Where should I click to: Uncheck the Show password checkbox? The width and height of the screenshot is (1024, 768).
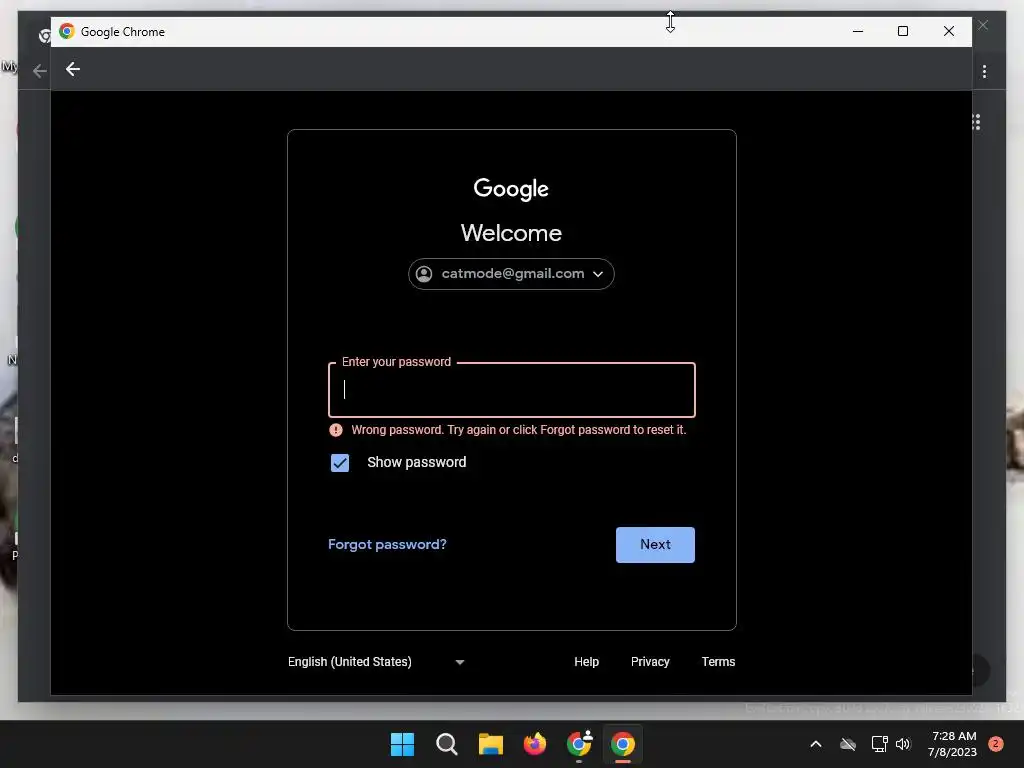click(340, 463)
